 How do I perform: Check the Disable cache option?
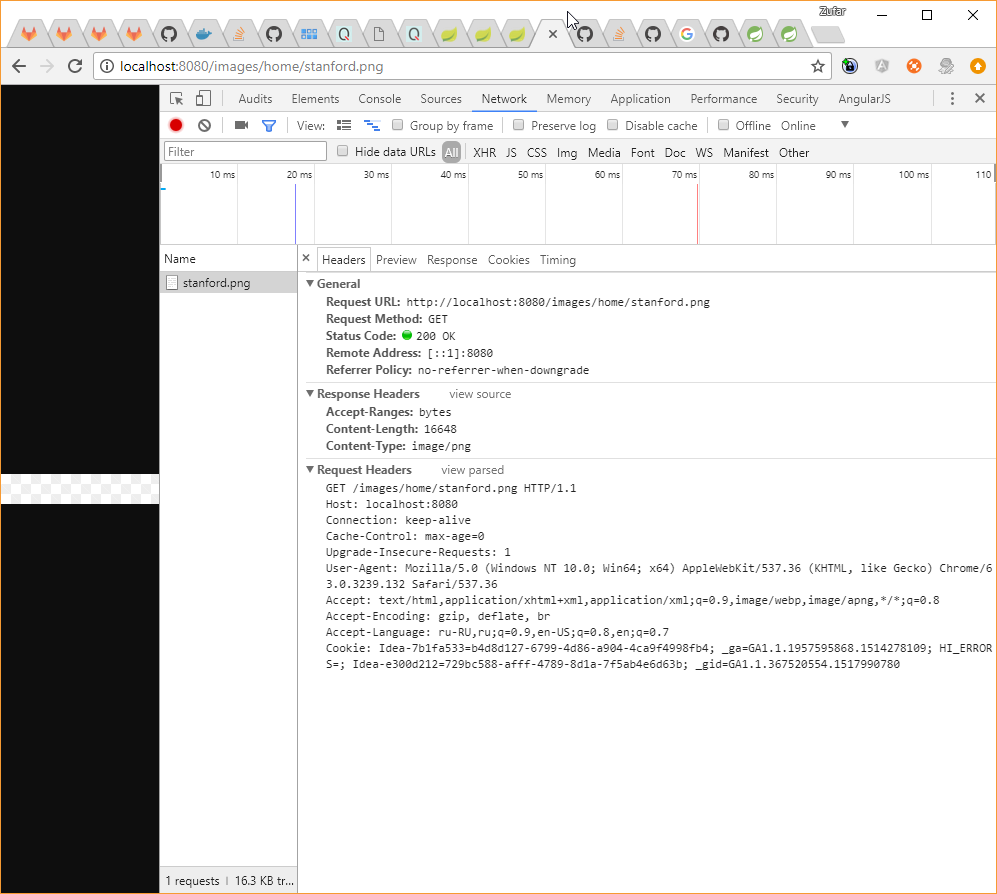(612, 125)
